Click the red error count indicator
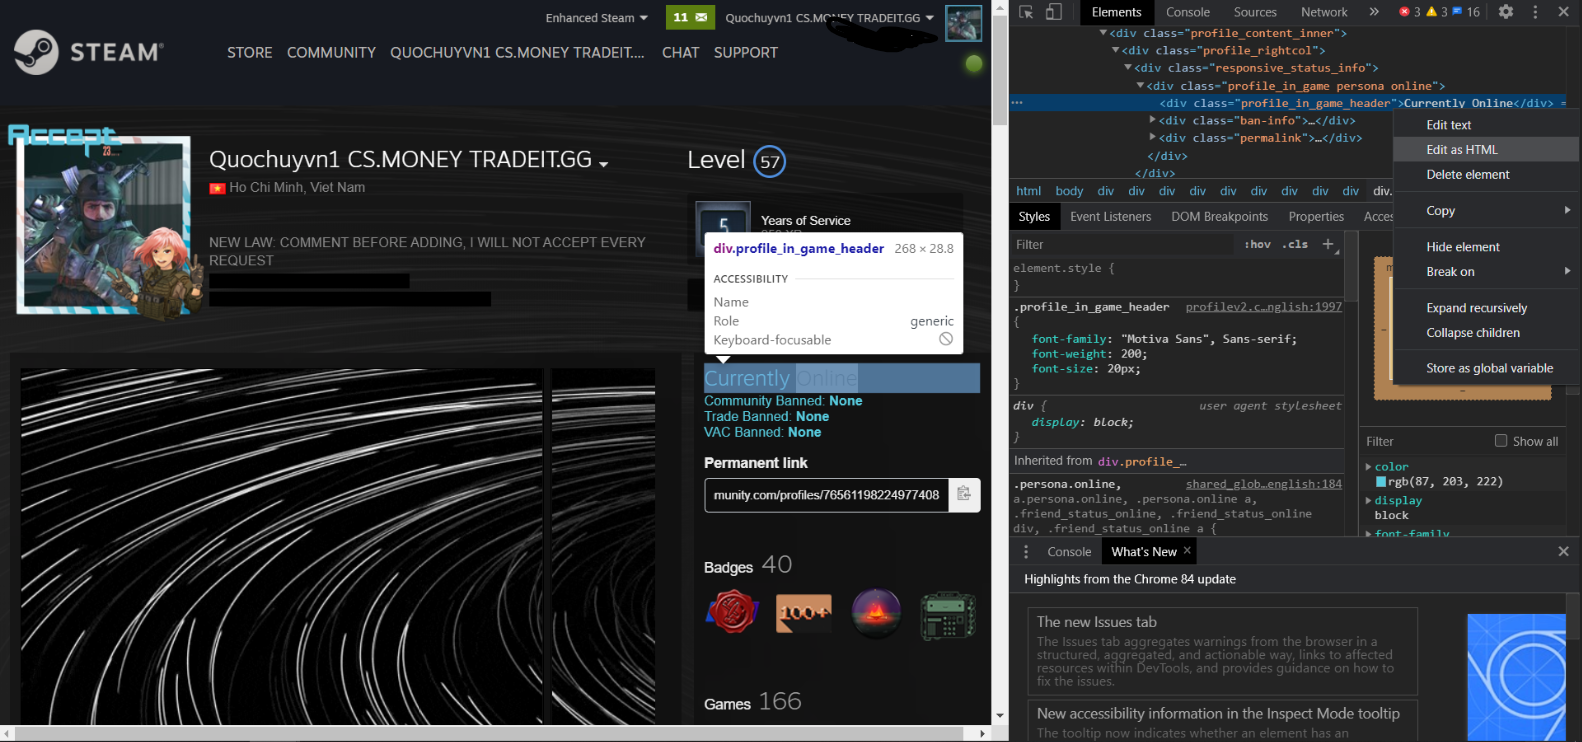The image size is (1582, 742). click(1410, 12)
